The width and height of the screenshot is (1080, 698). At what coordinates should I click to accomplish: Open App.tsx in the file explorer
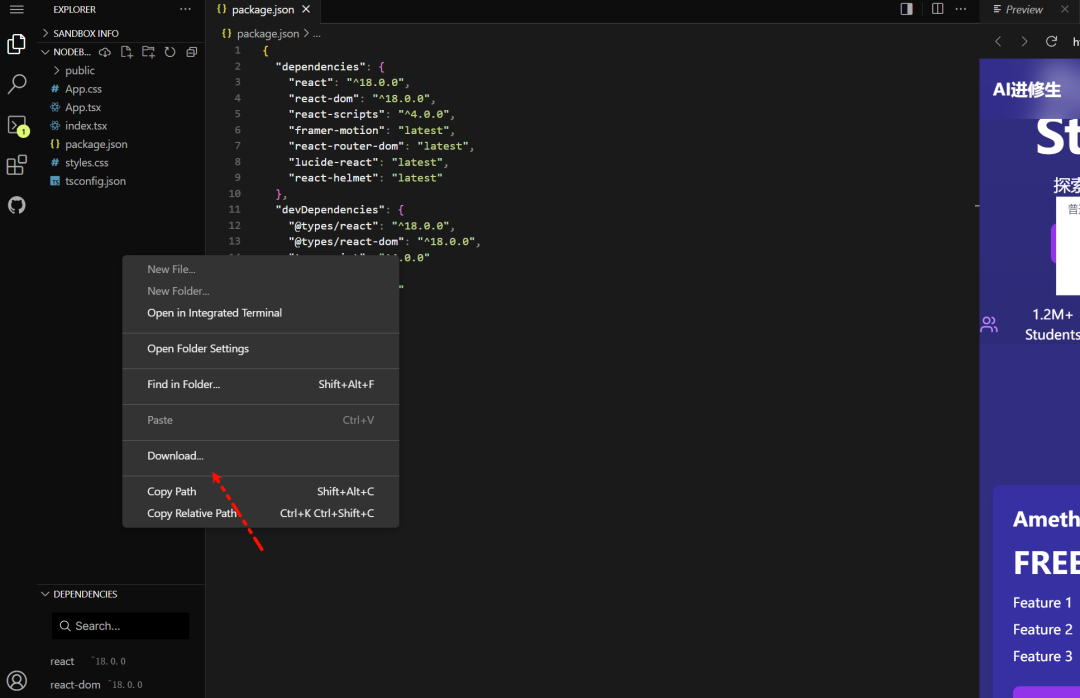pyautogui.click(x=83, y=107)
